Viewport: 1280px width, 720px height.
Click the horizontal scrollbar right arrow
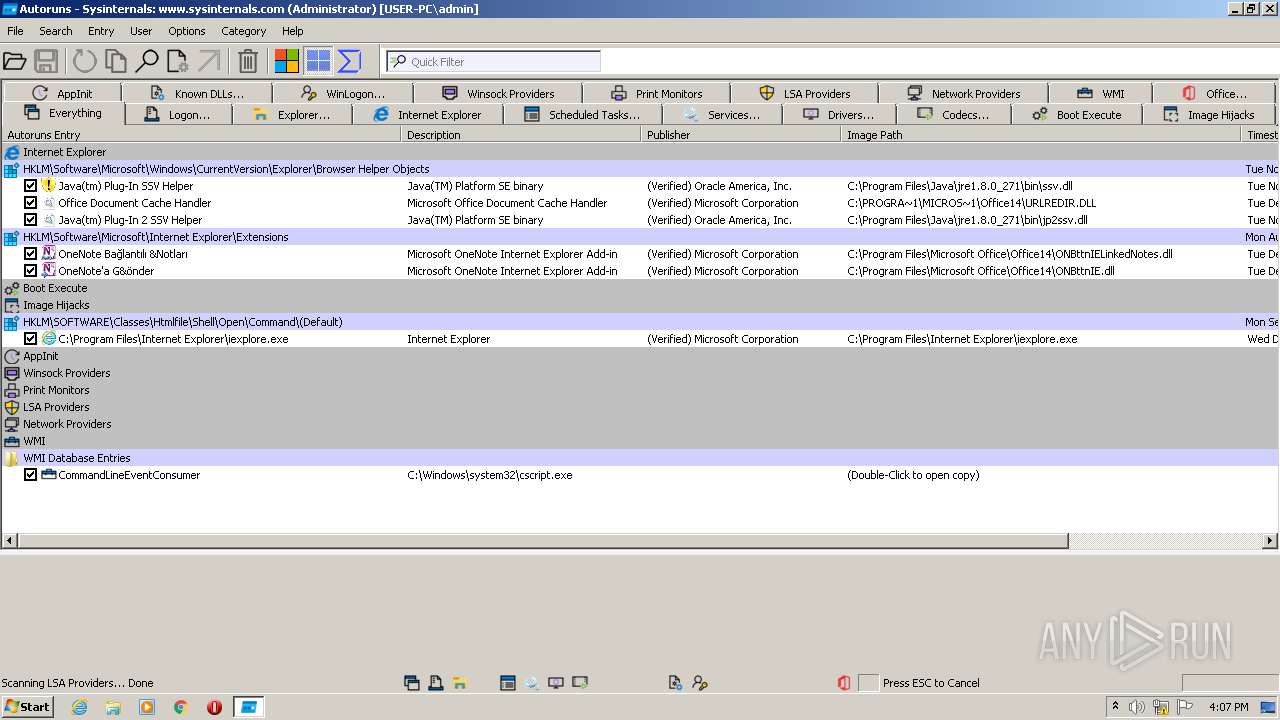[1270, 541]
